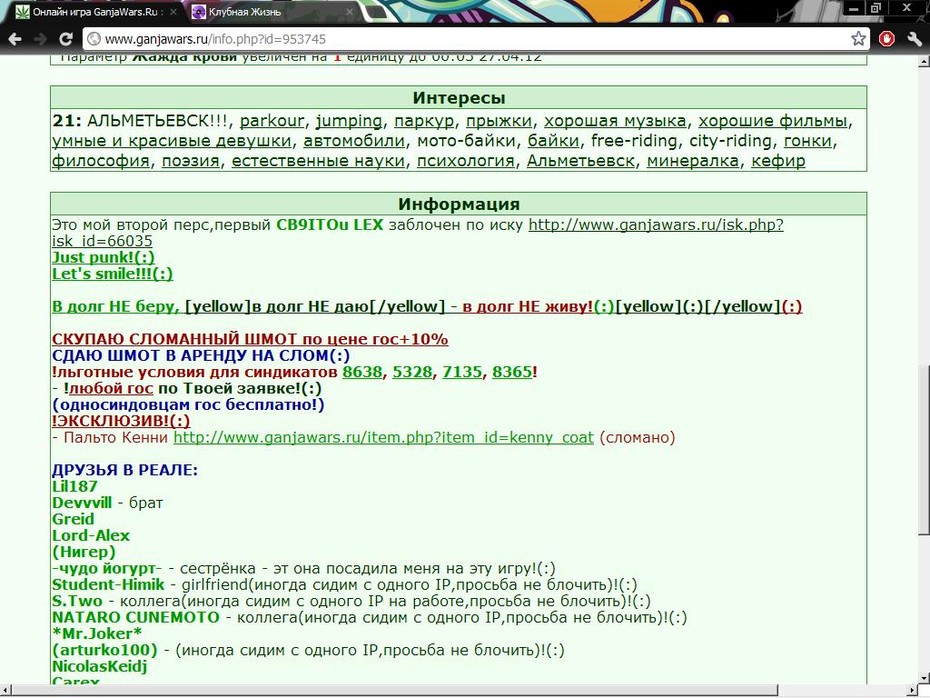Open syndicate 8638 link
This screenshot has height=698, width=930.
362,372
